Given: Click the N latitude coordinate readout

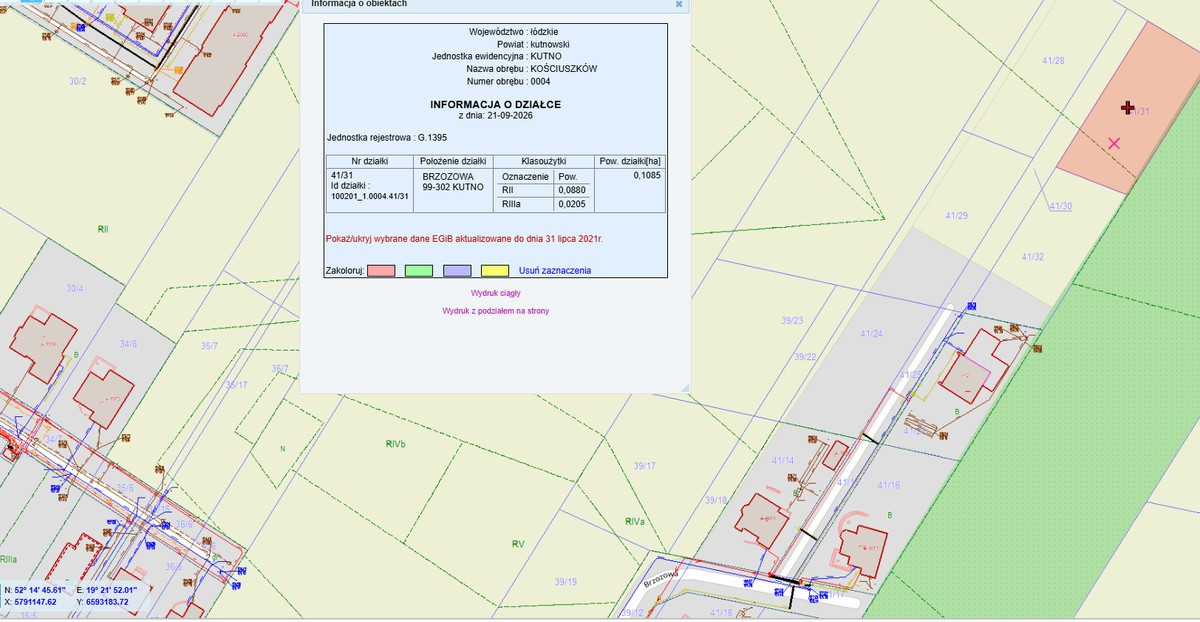Looking at the screenshot, I should click(36, 590).
